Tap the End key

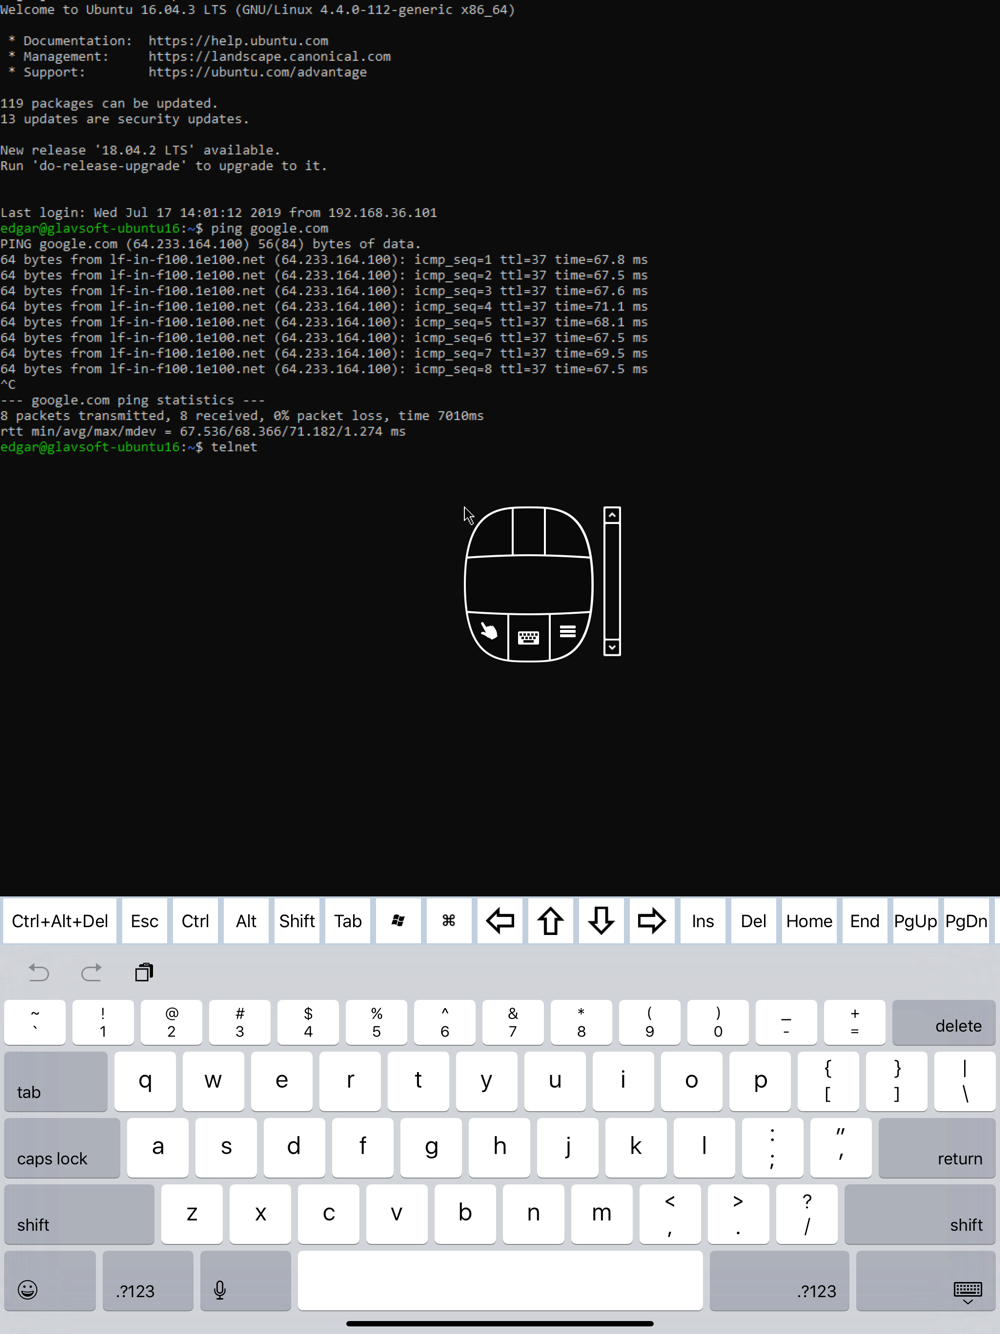coord(865,921)
